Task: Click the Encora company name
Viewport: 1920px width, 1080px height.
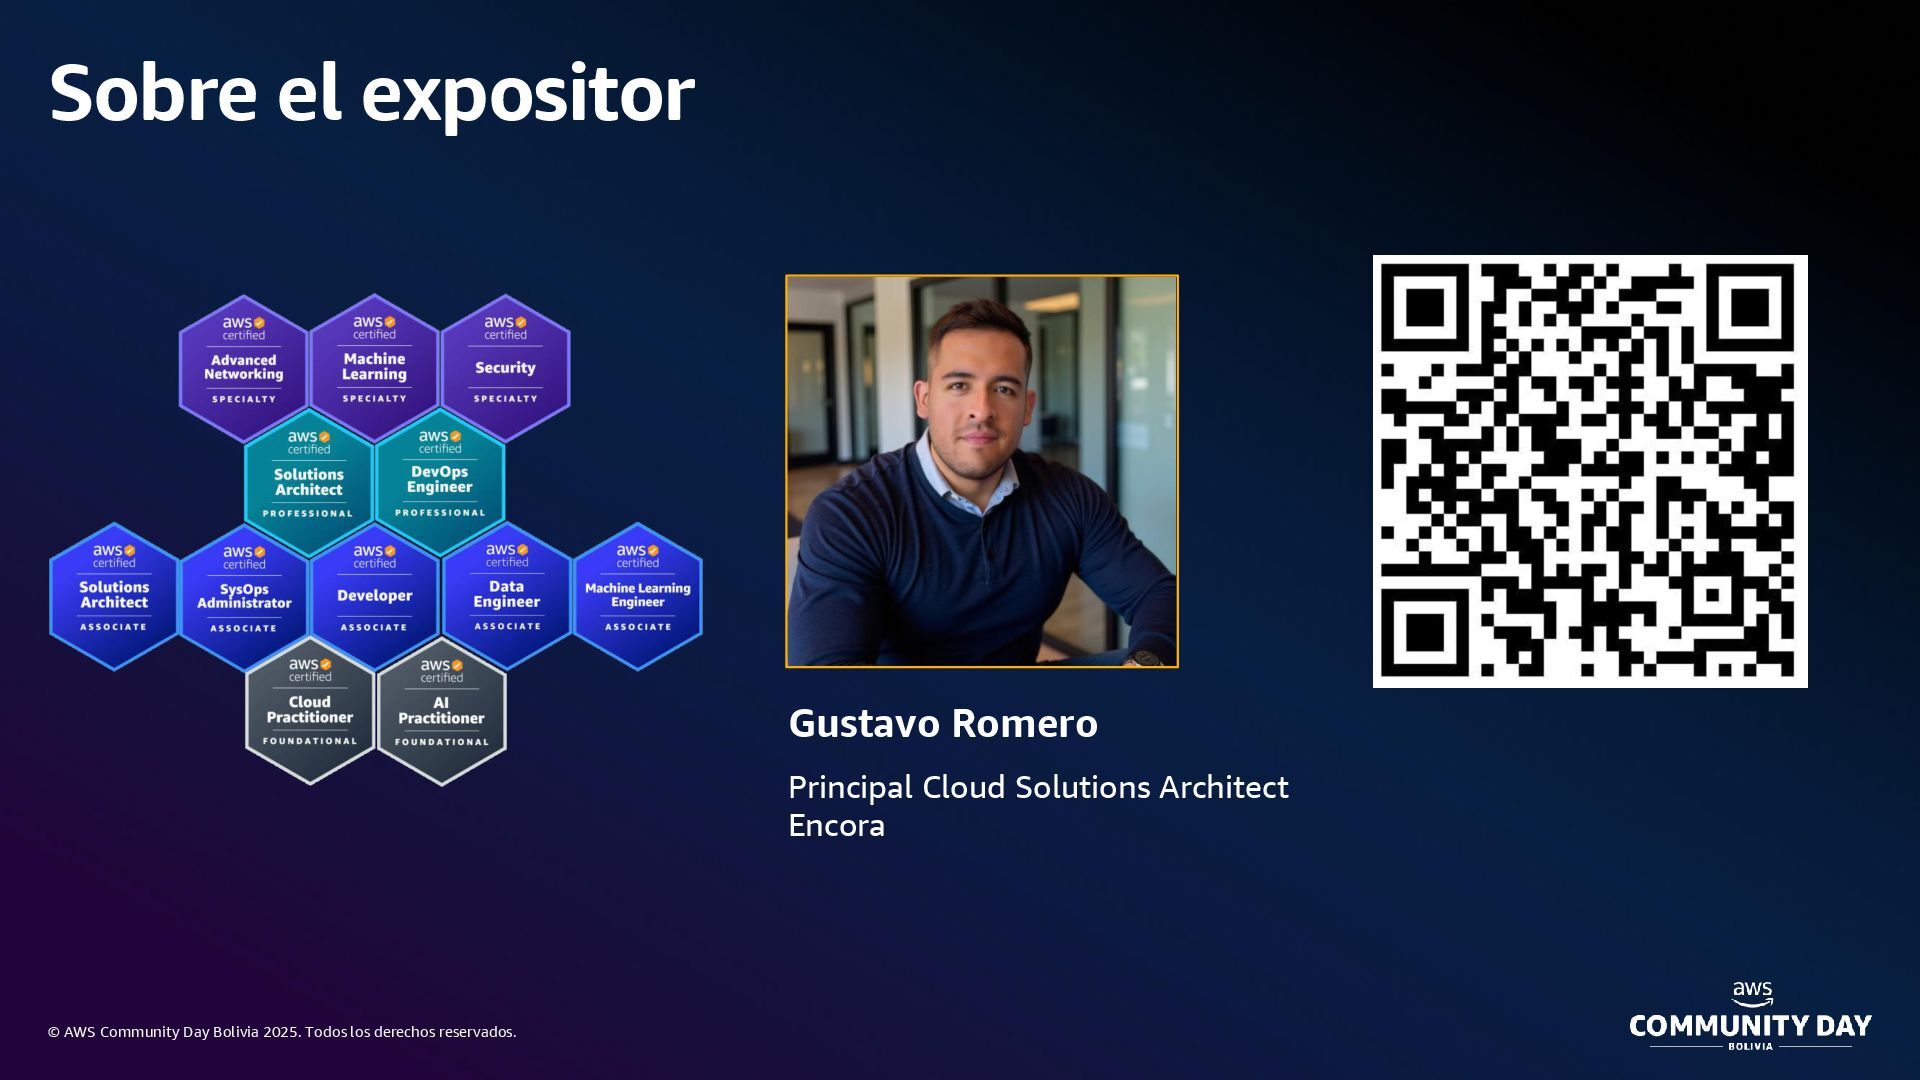Action: [836, 826]
